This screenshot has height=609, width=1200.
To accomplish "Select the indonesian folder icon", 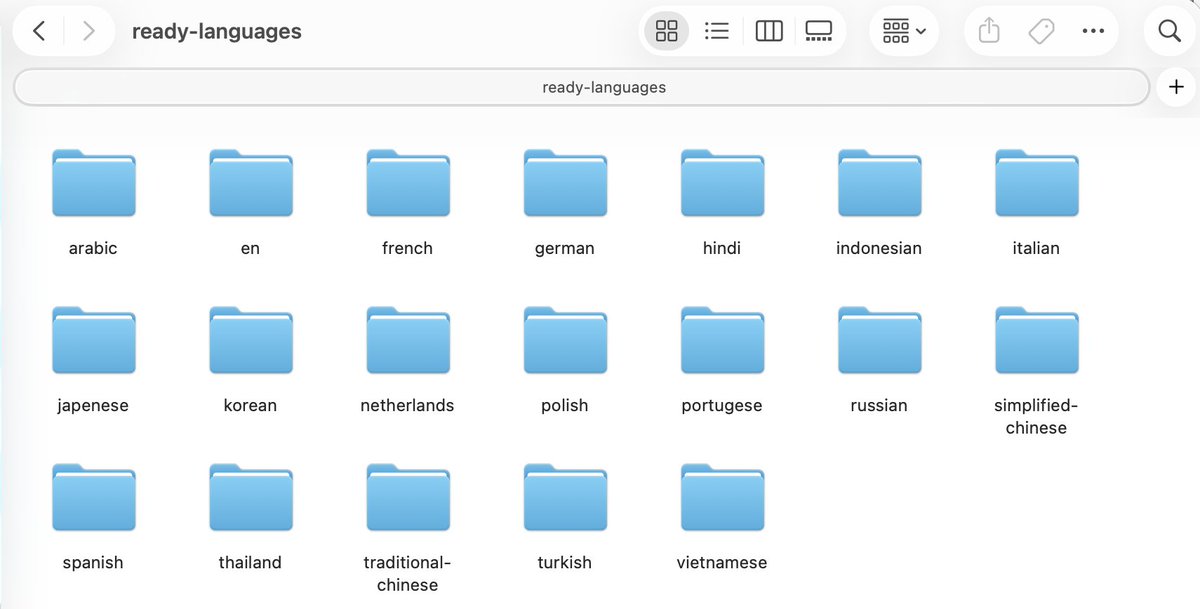I will point(879,183).
